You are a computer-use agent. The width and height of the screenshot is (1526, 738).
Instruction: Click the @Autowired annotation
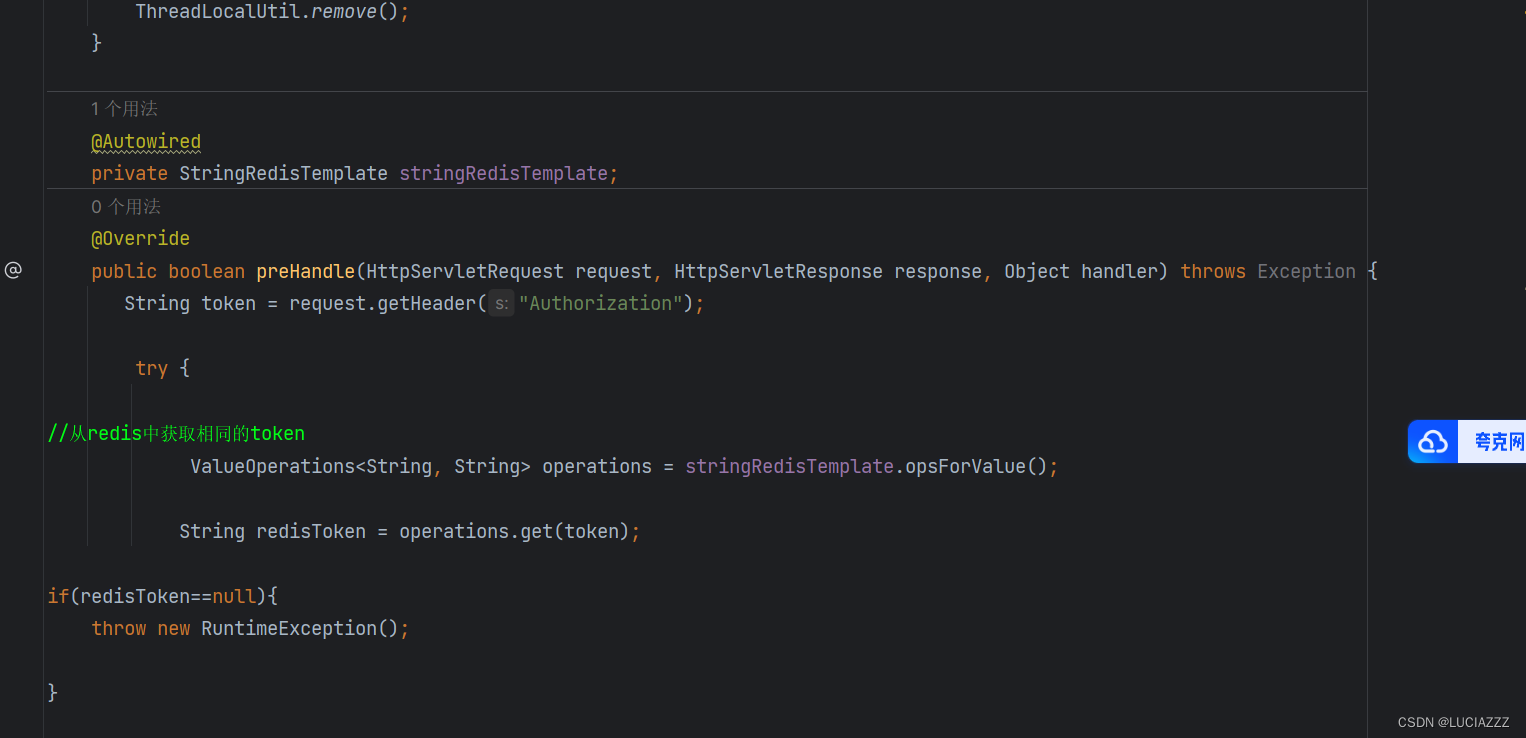tap(146, 141)
